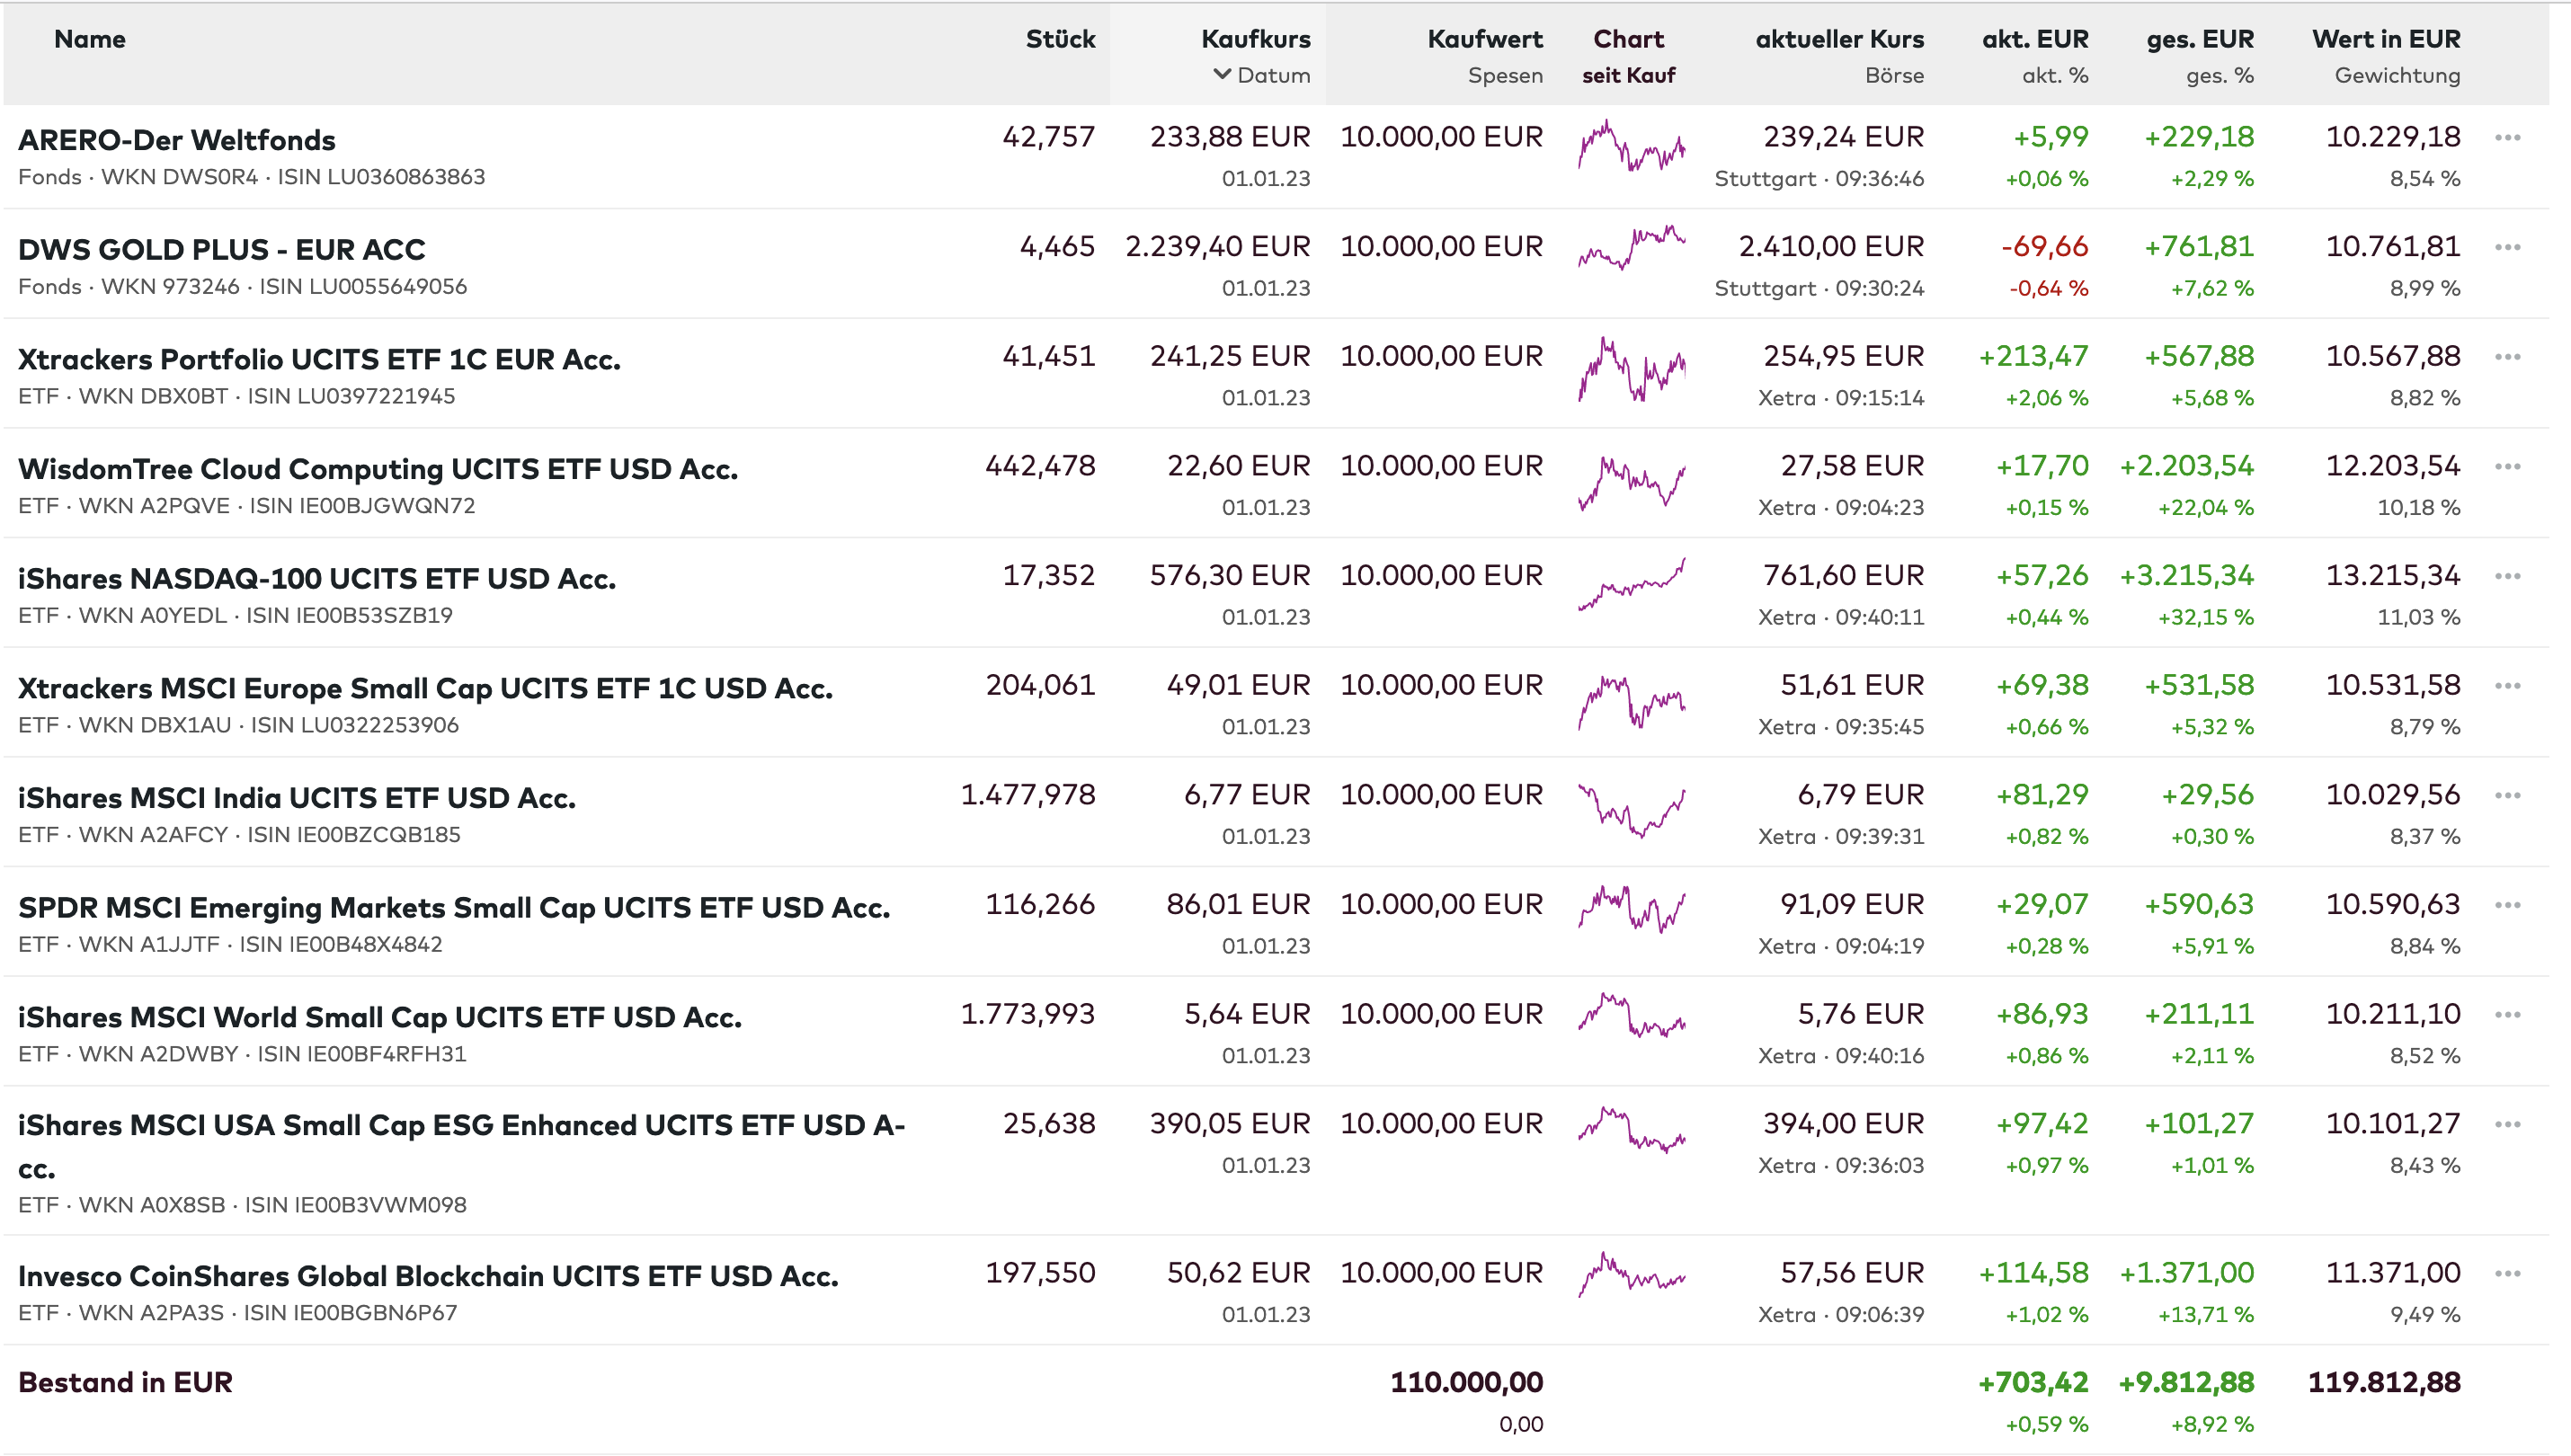This screenshot has width=2571, height=1456.
Task: Click sparkline chart for DWS GOLD PLUS
Action: tap(1631, 249)
